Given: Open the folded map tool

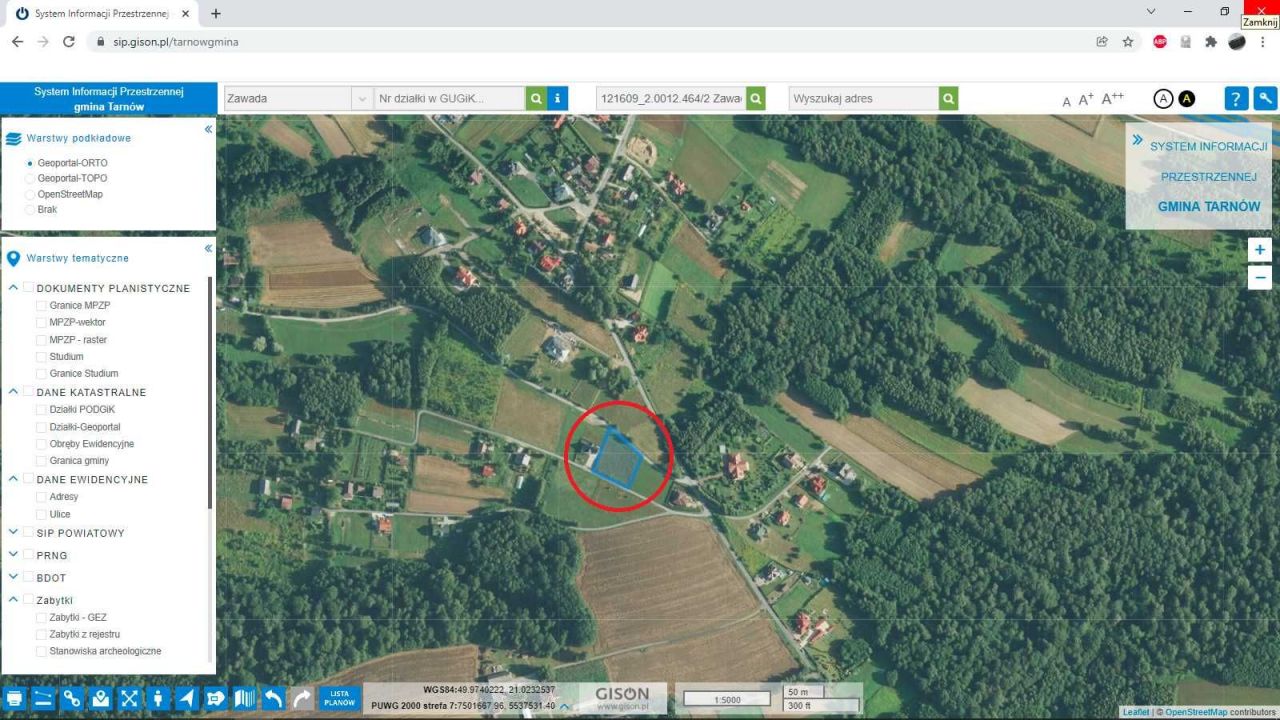Looking at the screenshot, I should [x=245, y=698].
